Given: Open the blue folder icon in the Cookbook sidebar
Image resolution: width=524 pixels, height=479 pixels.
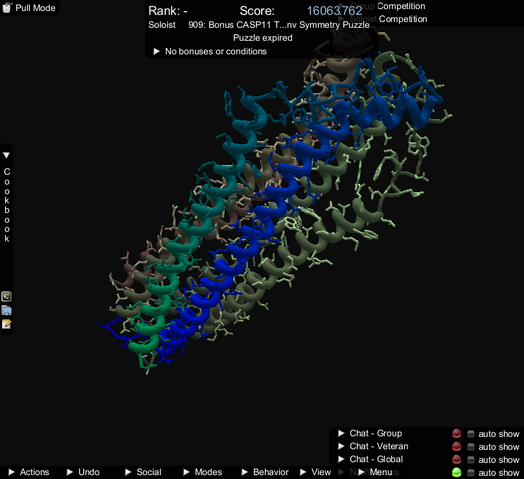Looking at the screenshot, I should coord(6,310).
